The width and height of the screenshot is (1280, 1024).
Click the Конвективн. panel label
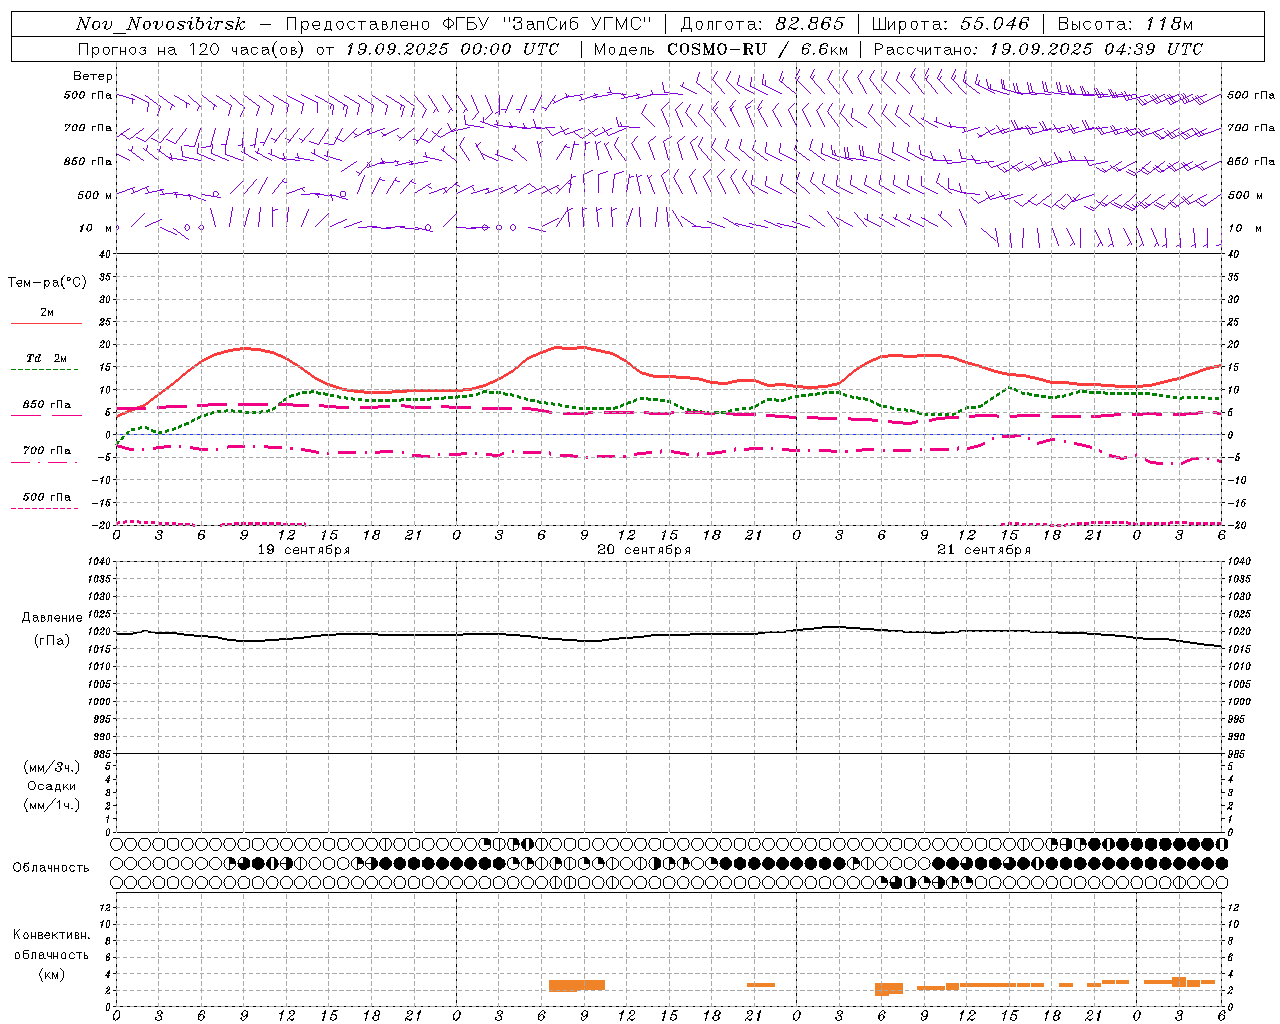51,935
